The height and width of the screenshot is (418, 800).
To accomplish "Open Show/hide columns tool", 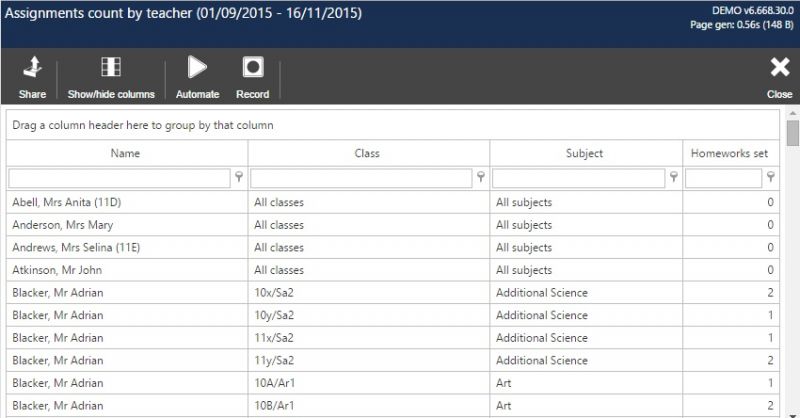I will pos(111,77).
